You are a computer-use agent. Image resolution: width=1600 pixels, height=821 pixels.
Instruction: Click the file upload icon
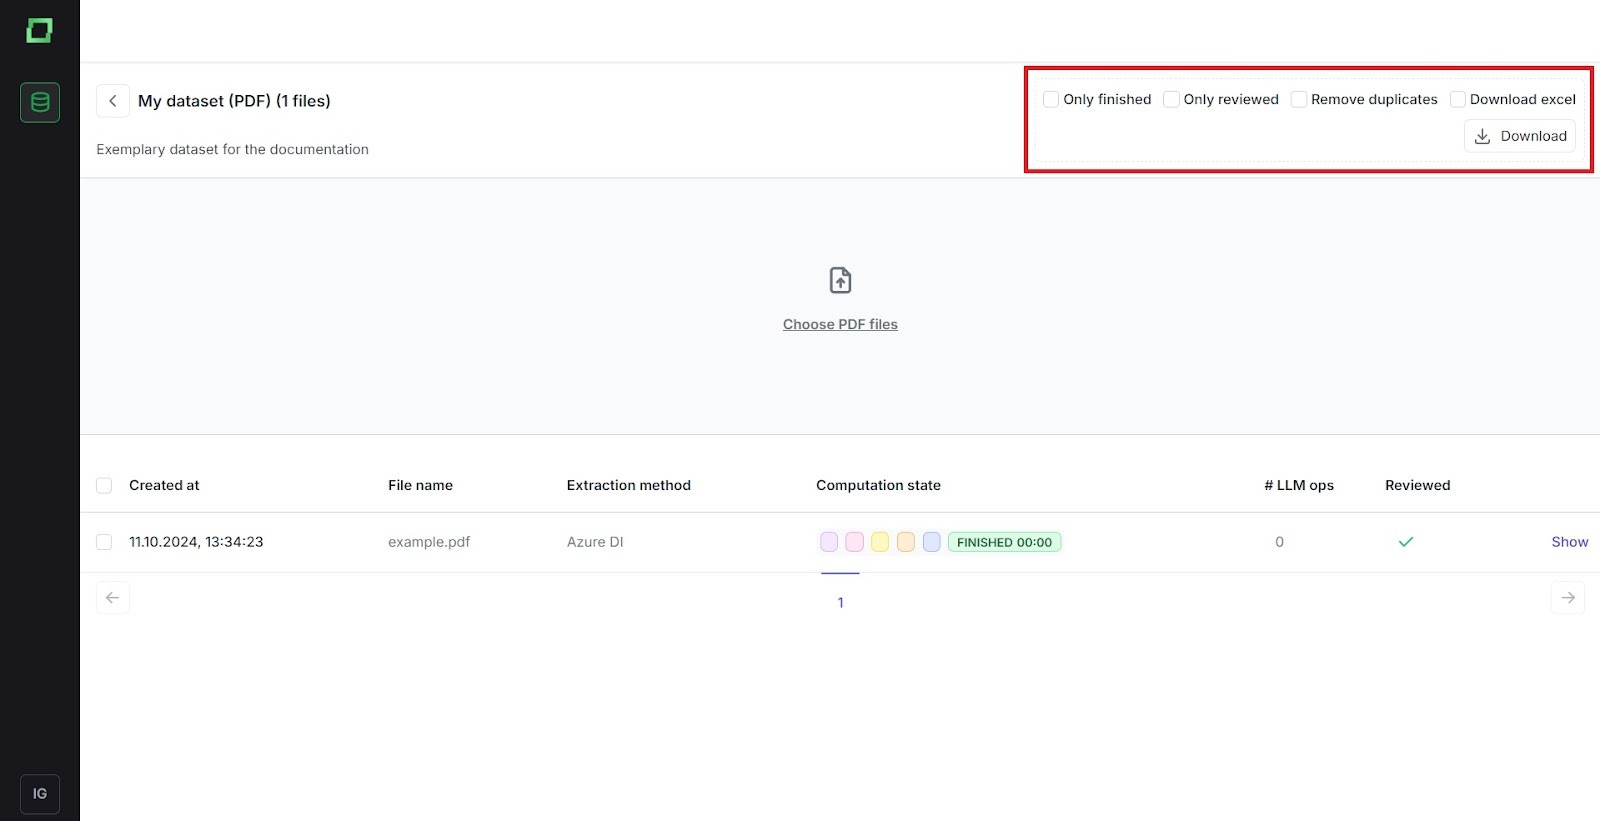pyautogui.click(x=840, y=280)
